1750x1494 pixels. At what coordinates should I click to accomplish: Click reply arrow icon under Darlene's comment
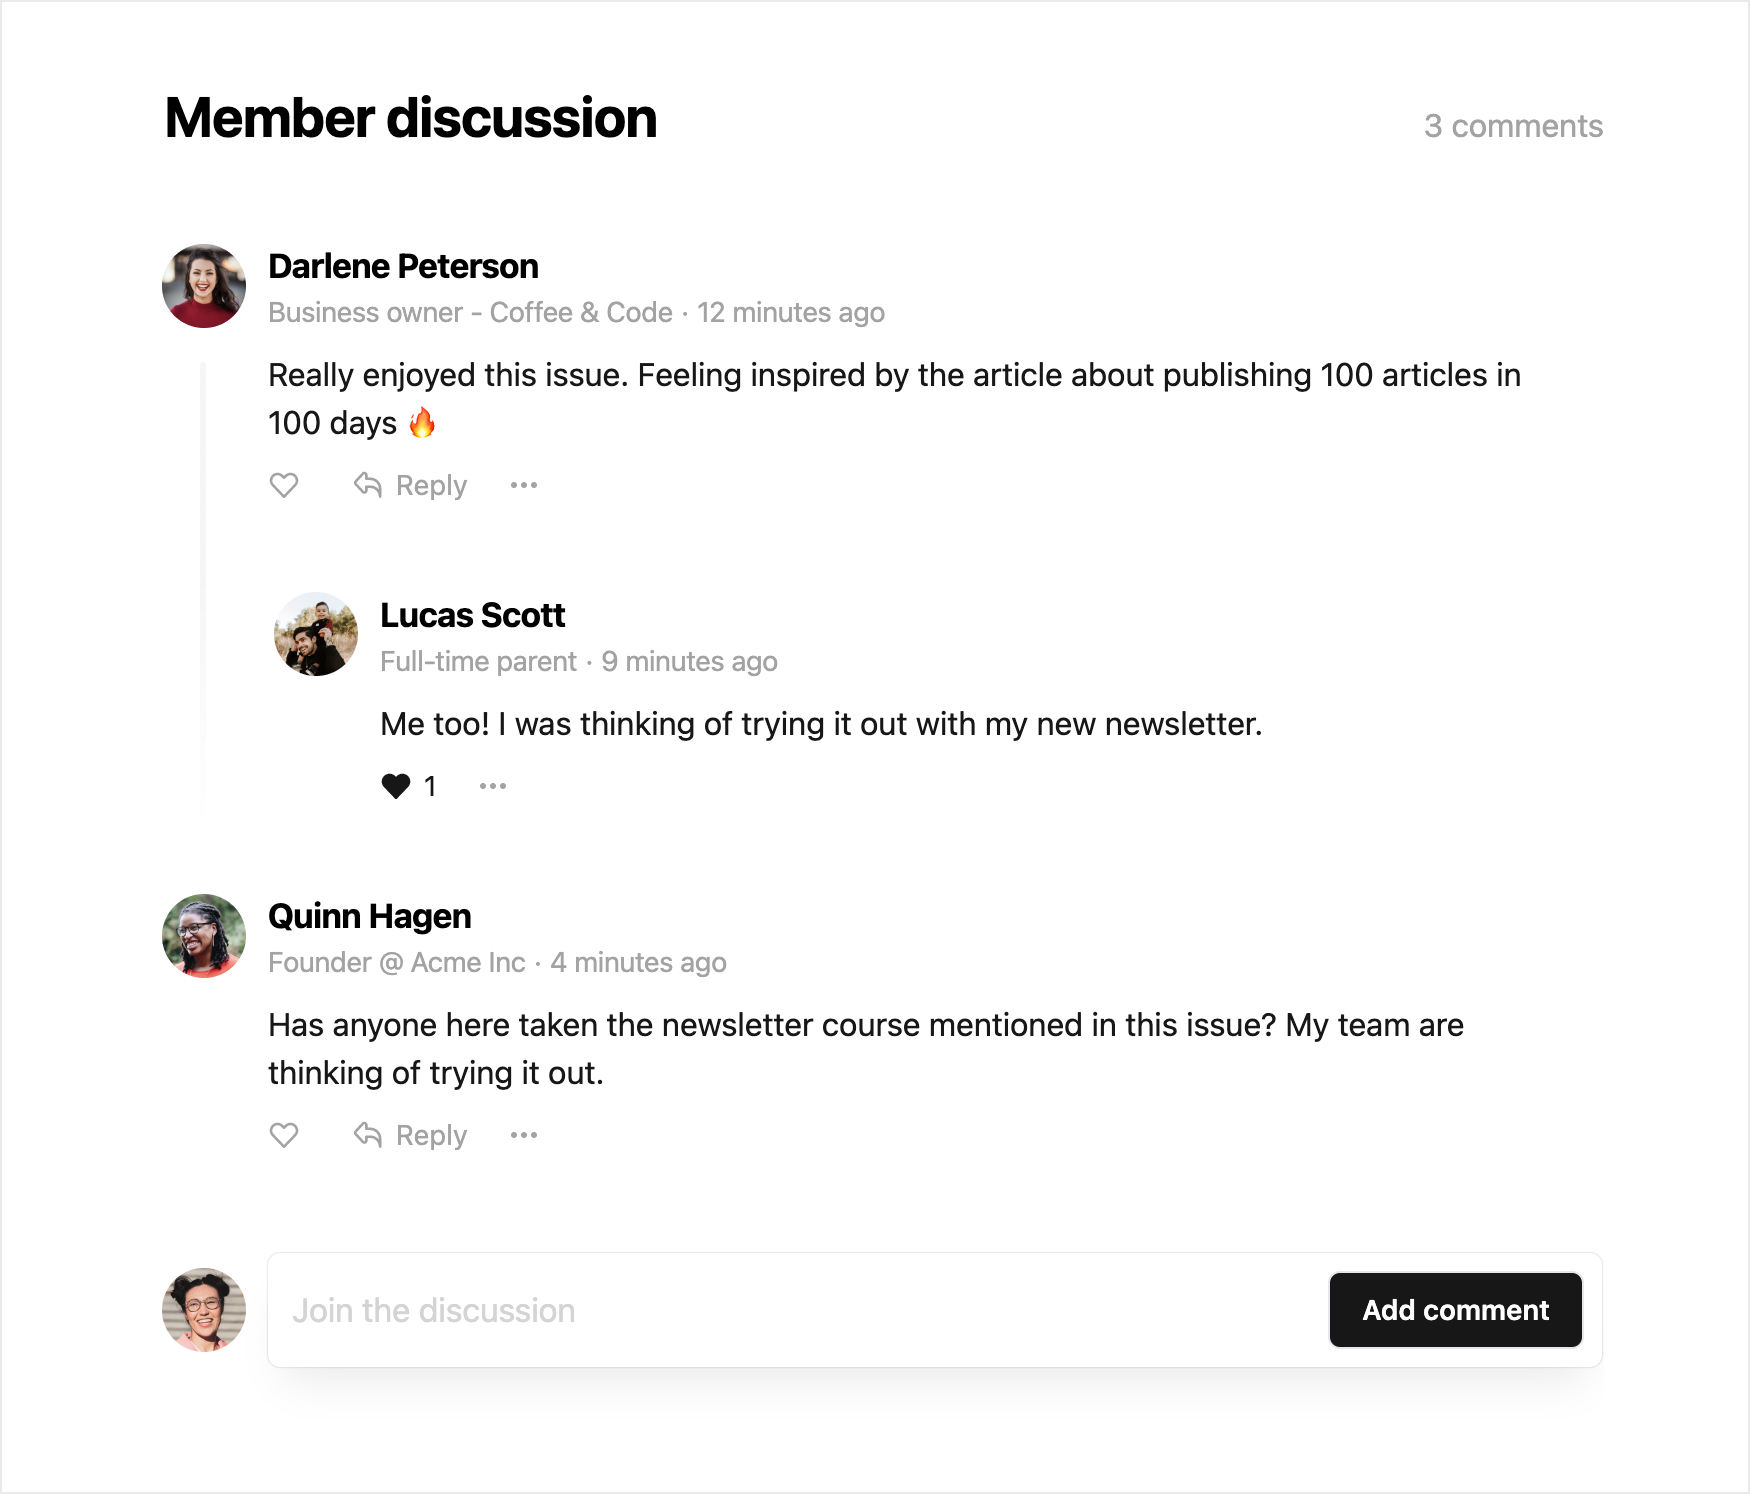368,485
